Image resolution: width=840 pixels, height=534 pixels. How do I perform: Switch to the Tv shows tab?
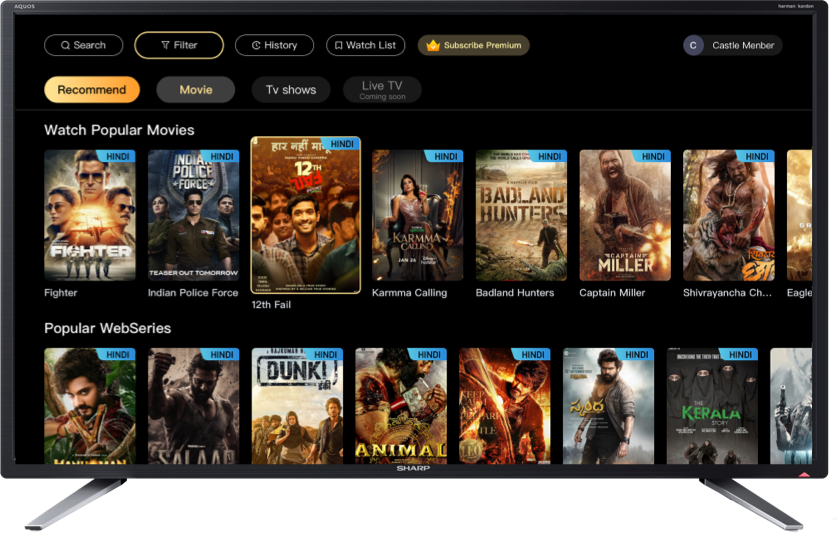(291, 89)
